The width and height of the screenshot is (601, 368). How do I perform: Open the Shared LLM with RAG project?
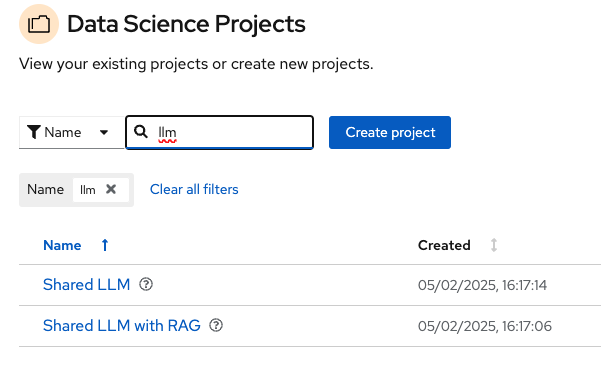[122, 325]
